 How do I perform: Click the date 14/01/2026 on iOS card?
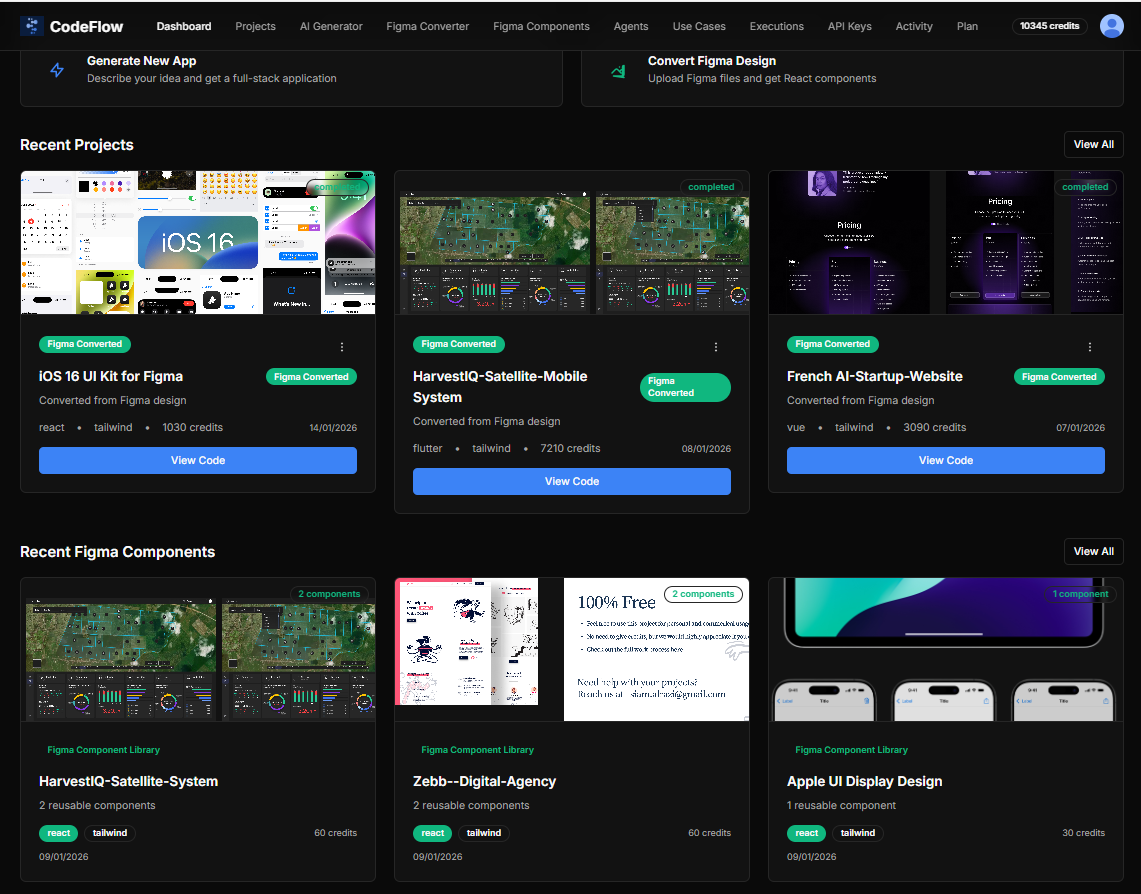pyautogui.click(x=333, y=428)
